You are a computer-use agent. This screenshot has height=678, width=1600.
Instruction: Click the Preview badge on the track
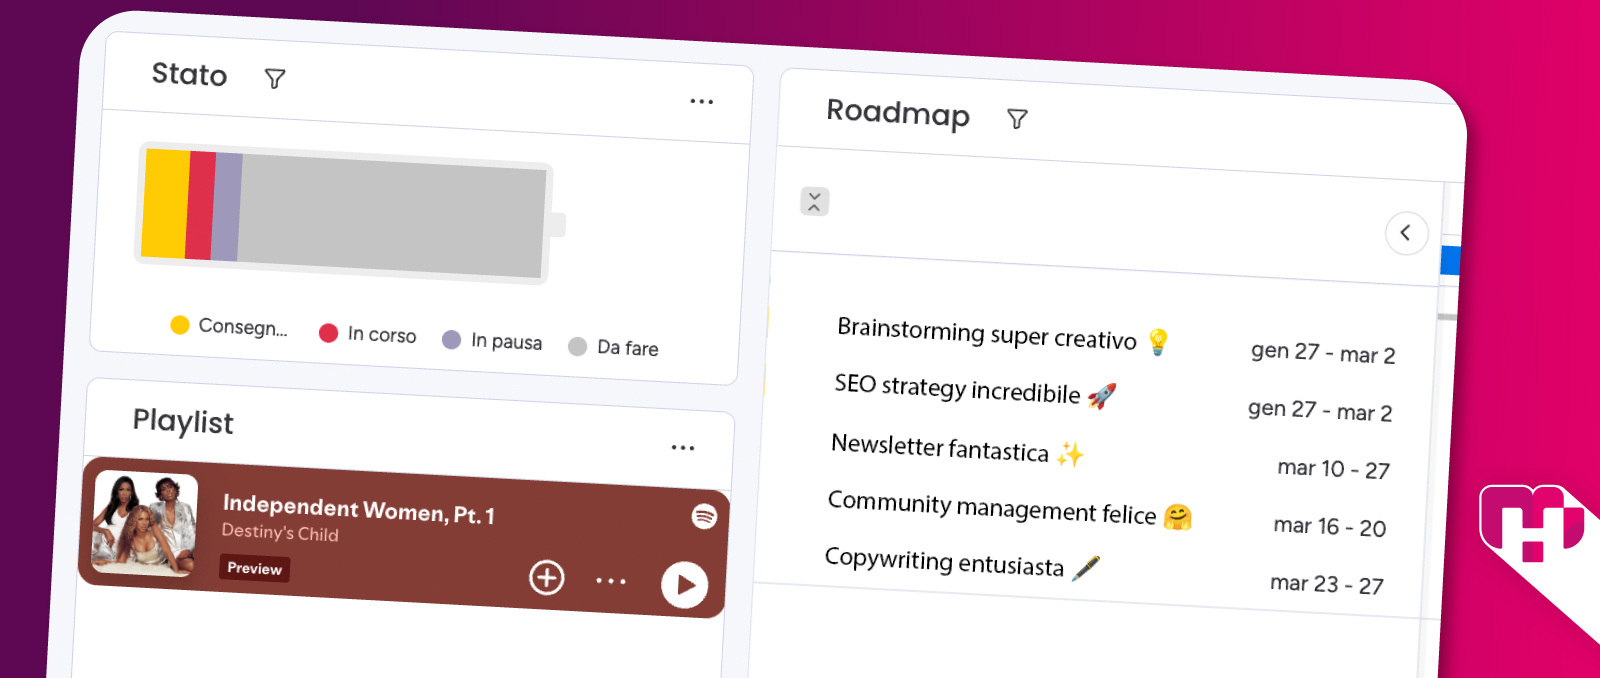pos(255,568)
